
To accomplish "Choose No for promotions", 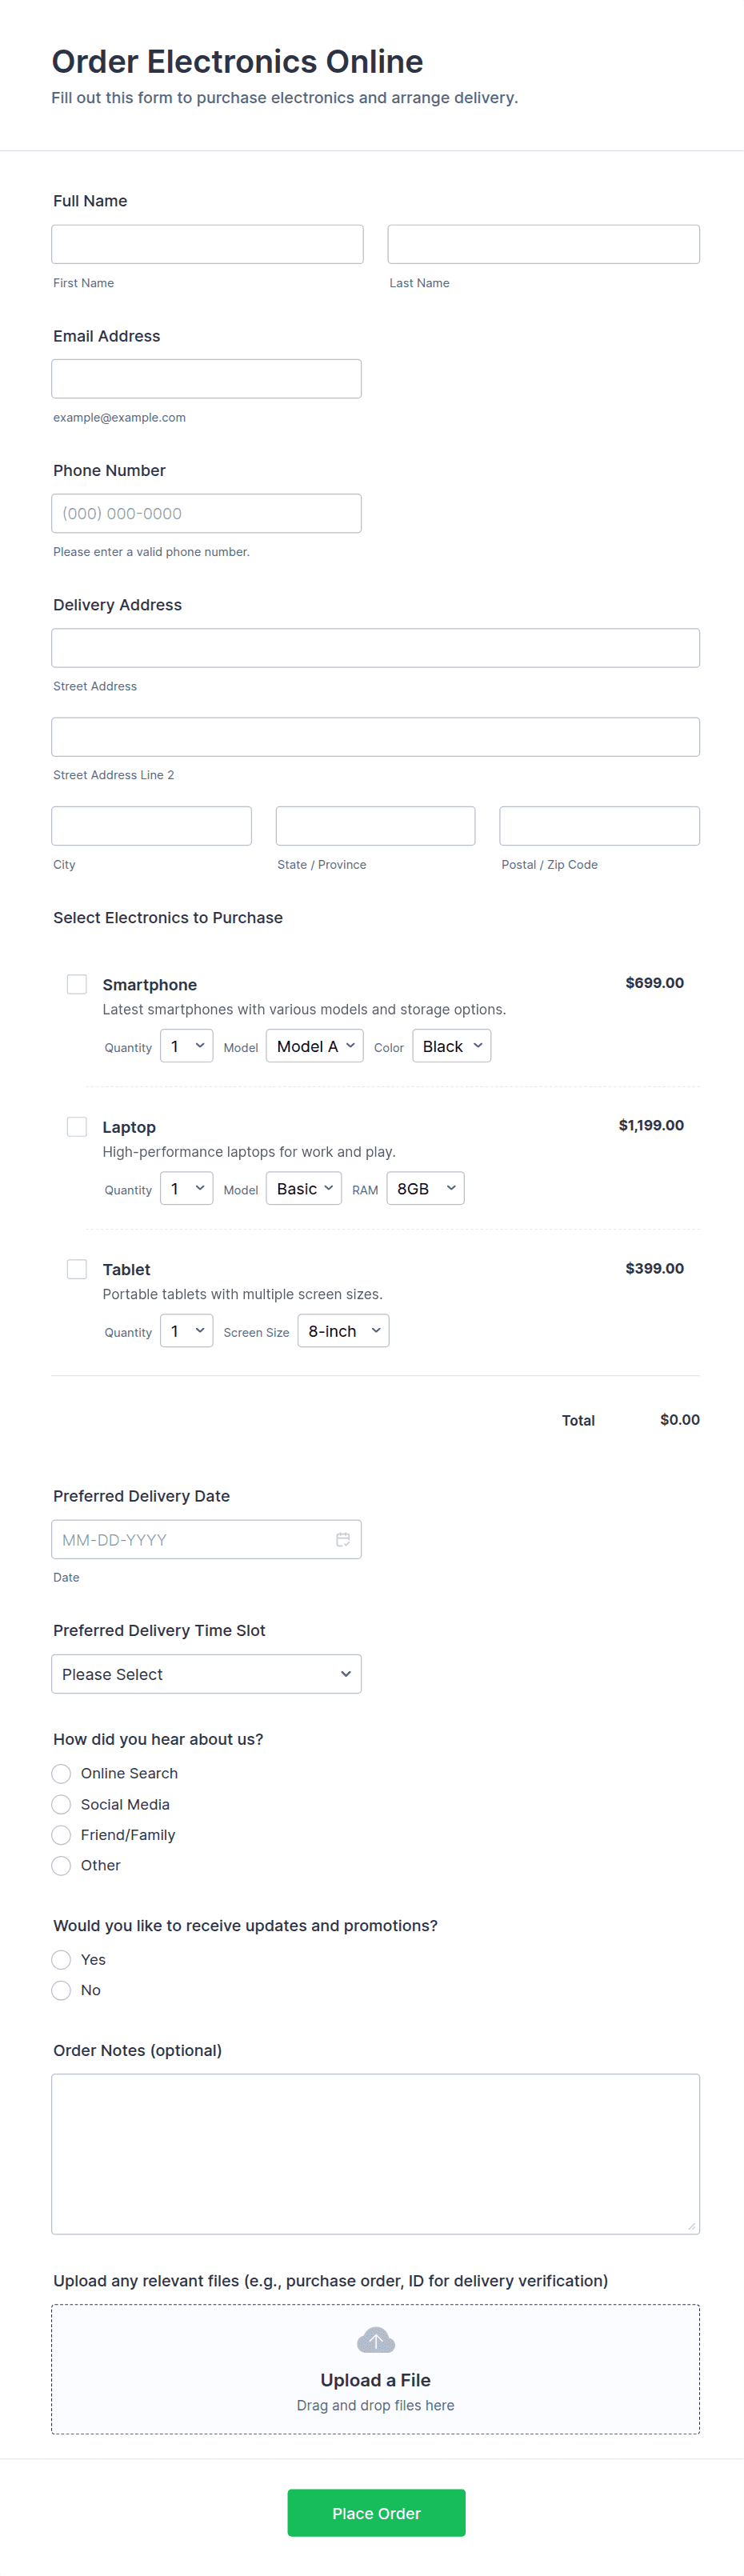I will pos(61,1990).
